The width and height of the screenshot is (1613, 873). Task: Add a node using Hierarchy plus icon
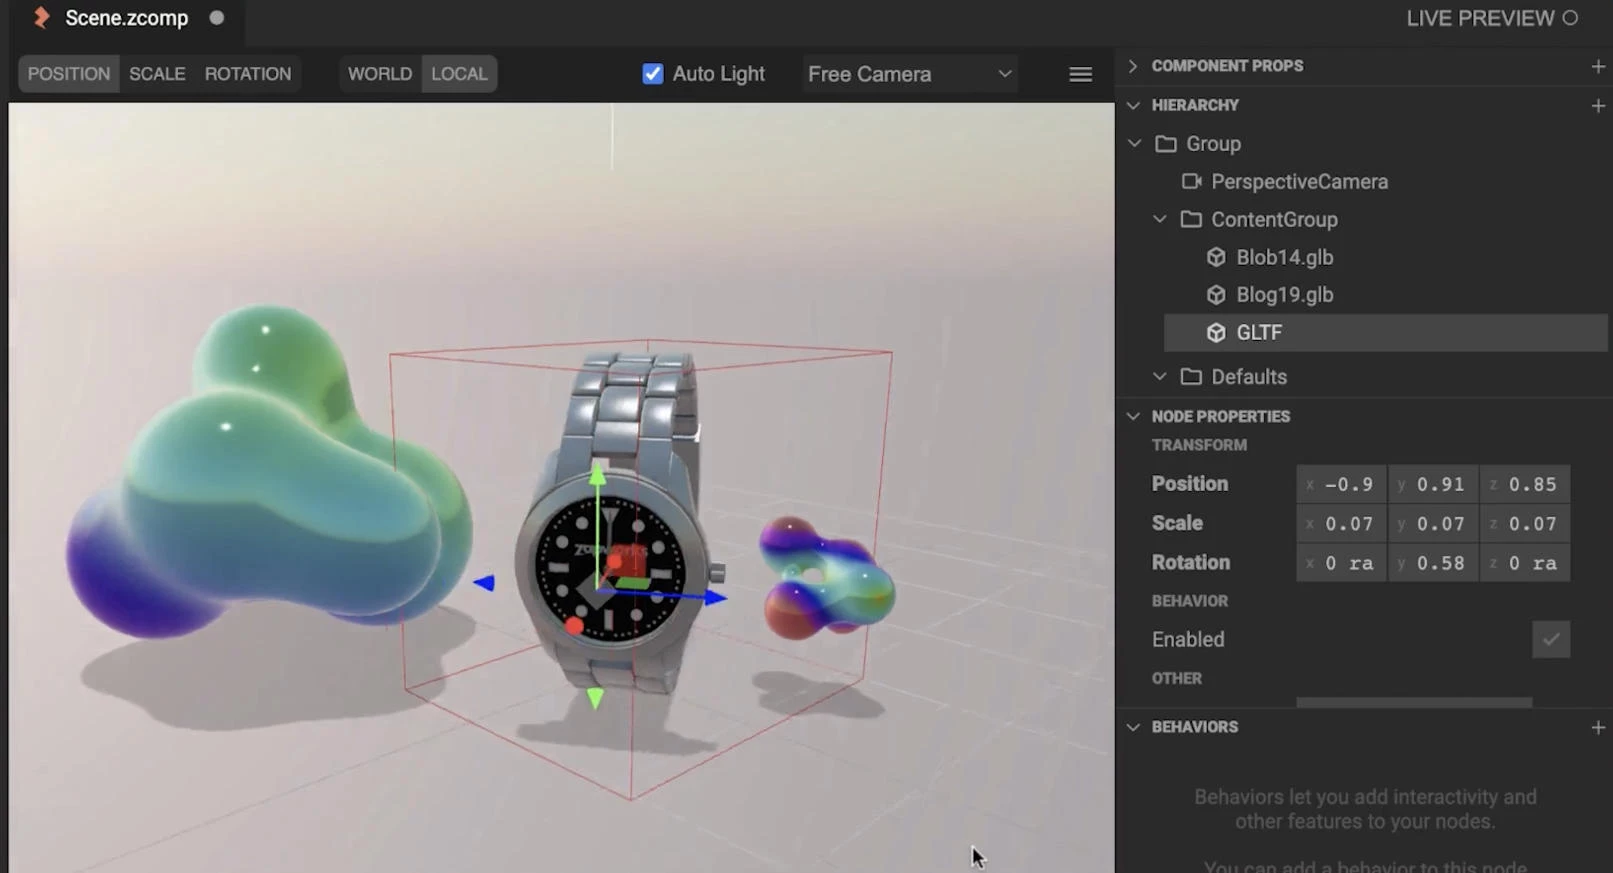click(x=1597, y=105)
